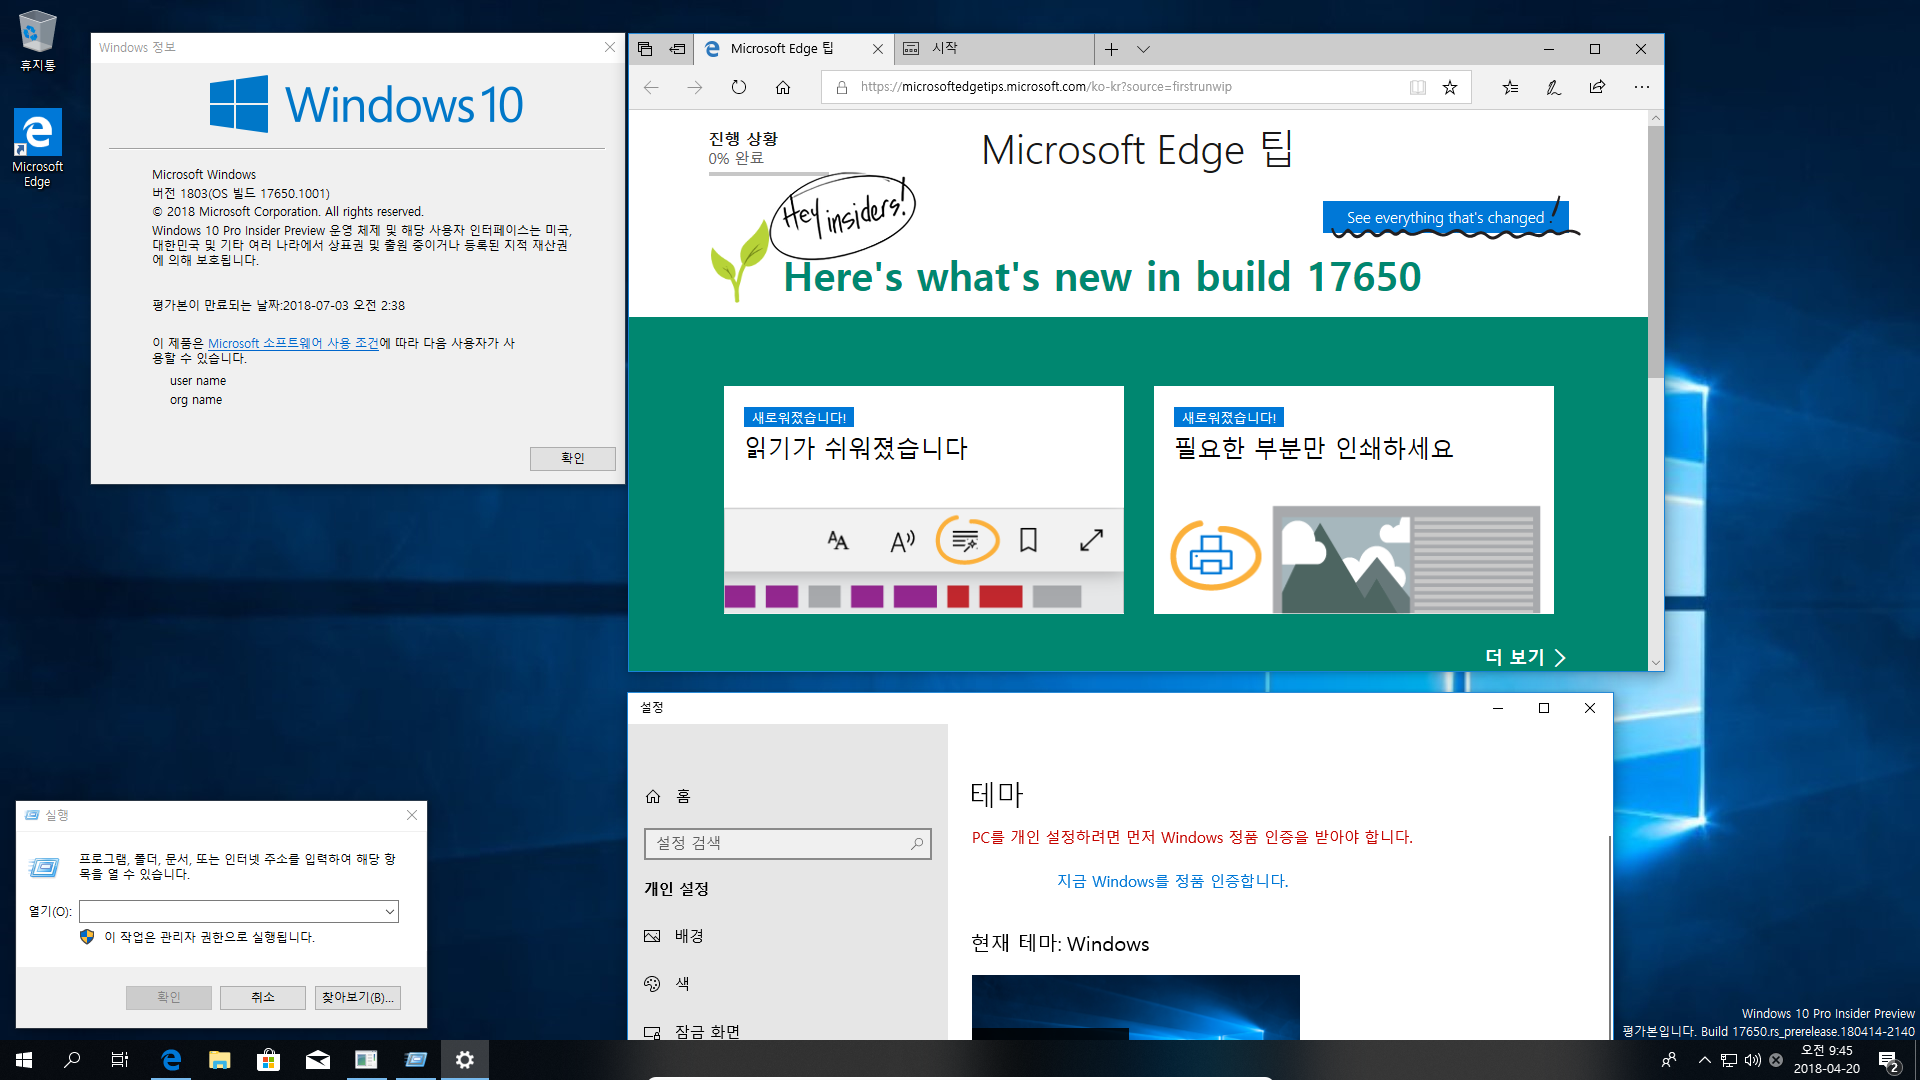1920x1080 pixels.
Task: Go back in Edge browser
Action: tap(651, 87)
